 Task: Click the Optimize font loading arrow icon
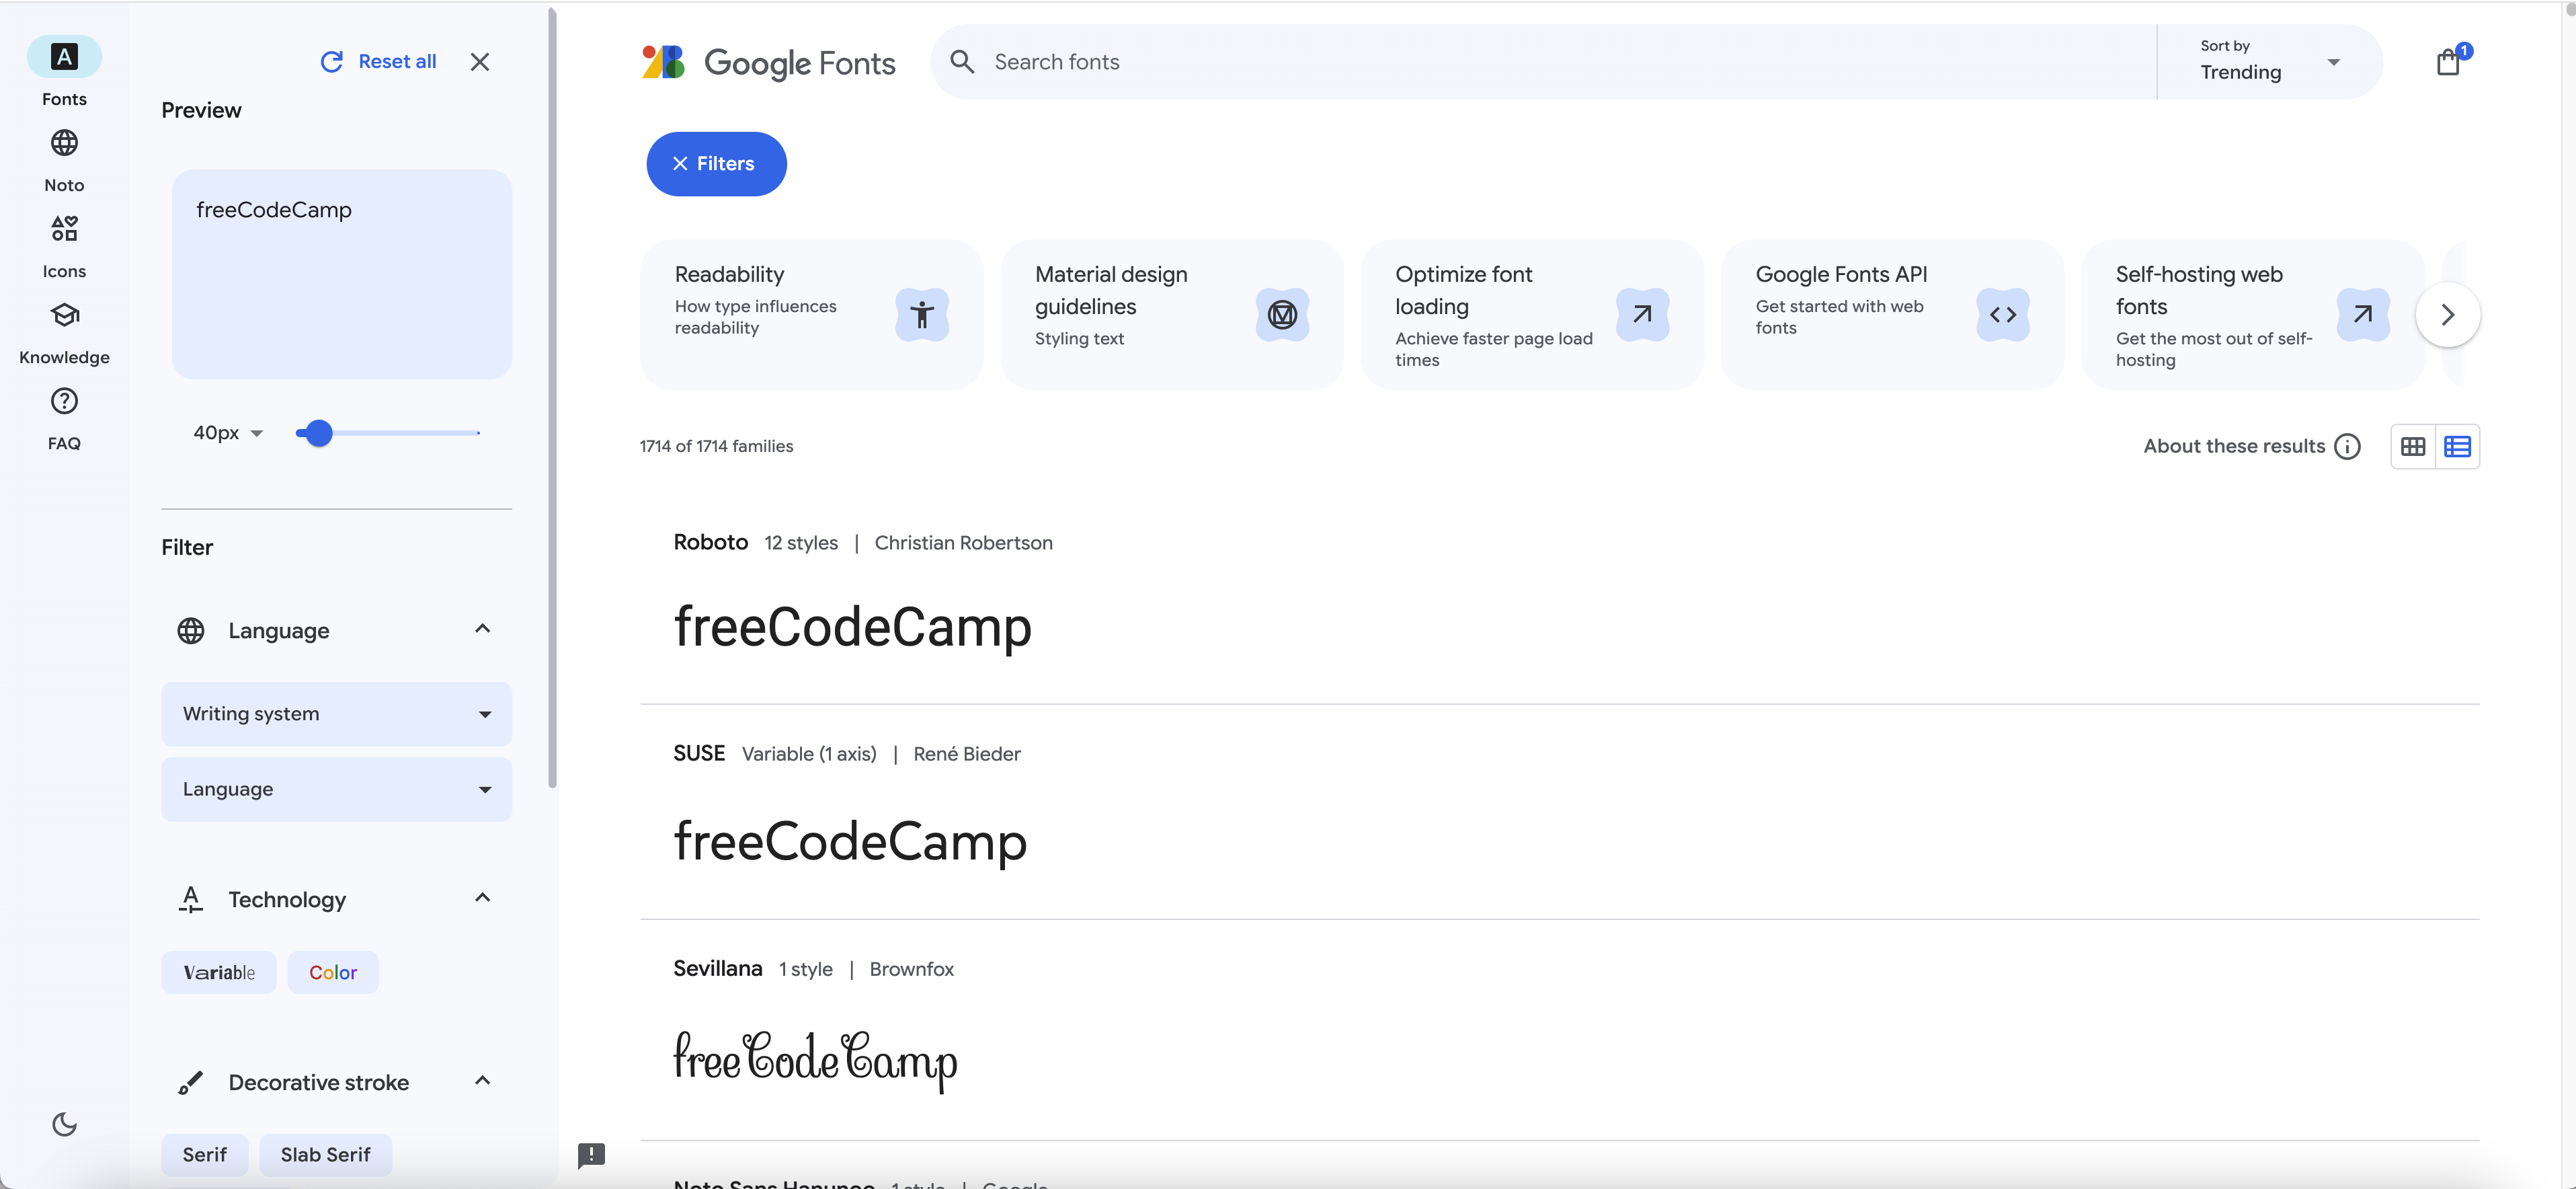click(1642, 315)
